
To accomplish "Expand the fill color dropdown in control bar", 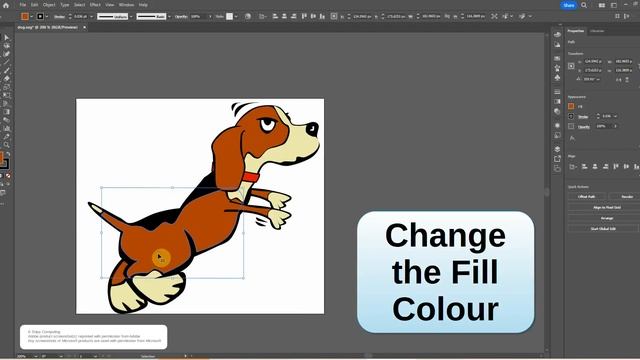I will [x=31, y=16].
